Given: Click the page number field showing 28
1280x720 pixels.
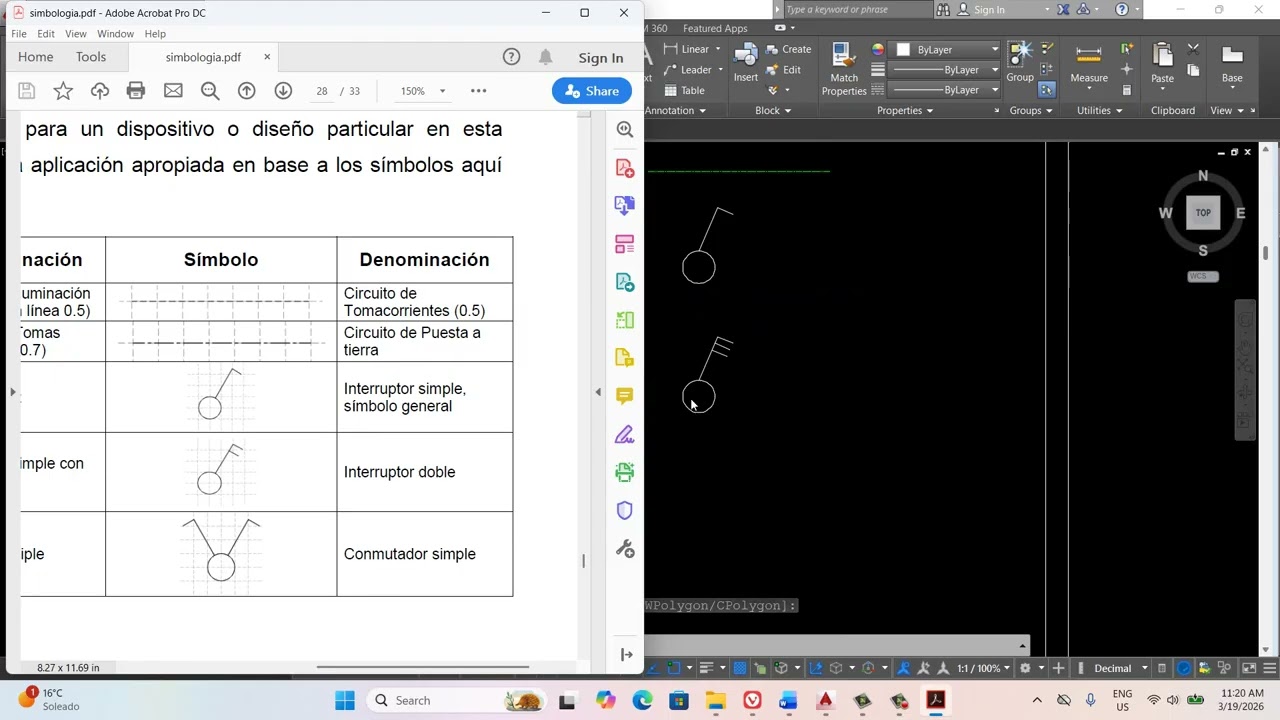Looking at the screenshot, I should (322, 91).
